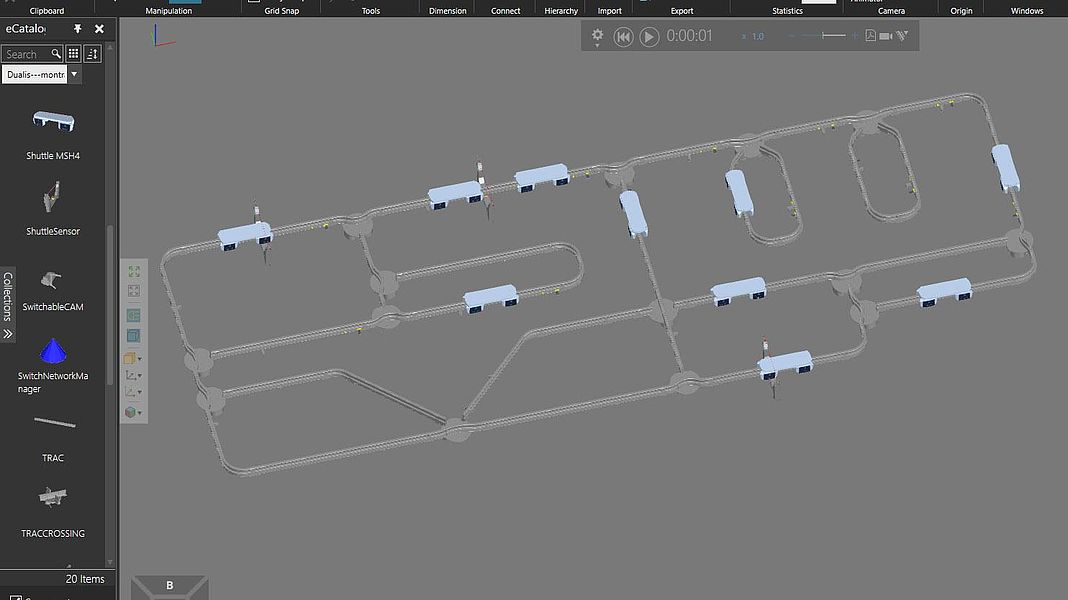Click the B face of view cube
1068x600 pixels.
[x=170, y=586]
